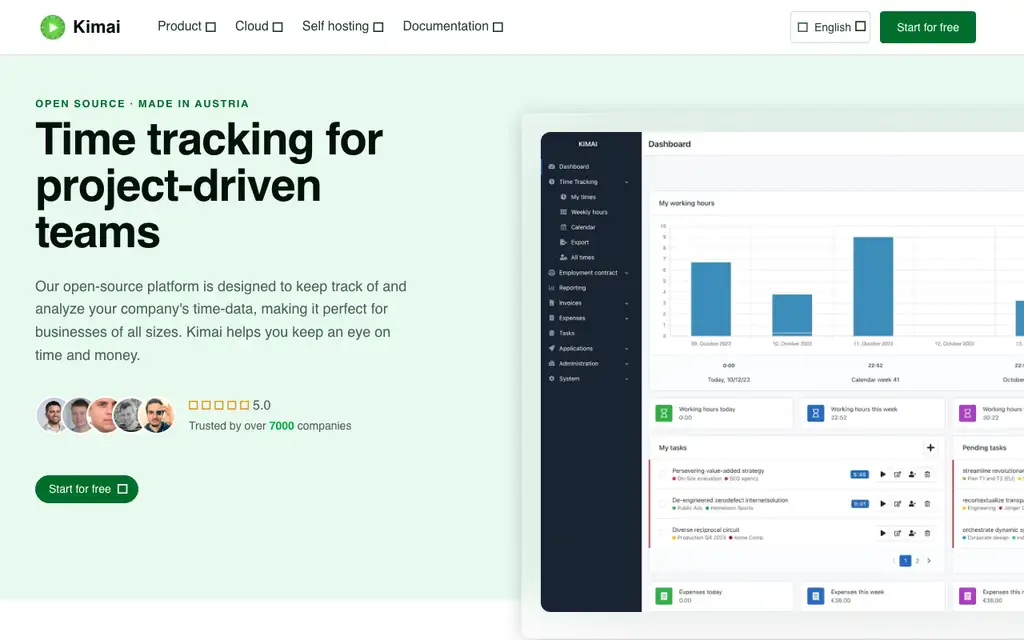Click Start for free in header
The image size is (1024, 640).
tap(927, 27)
